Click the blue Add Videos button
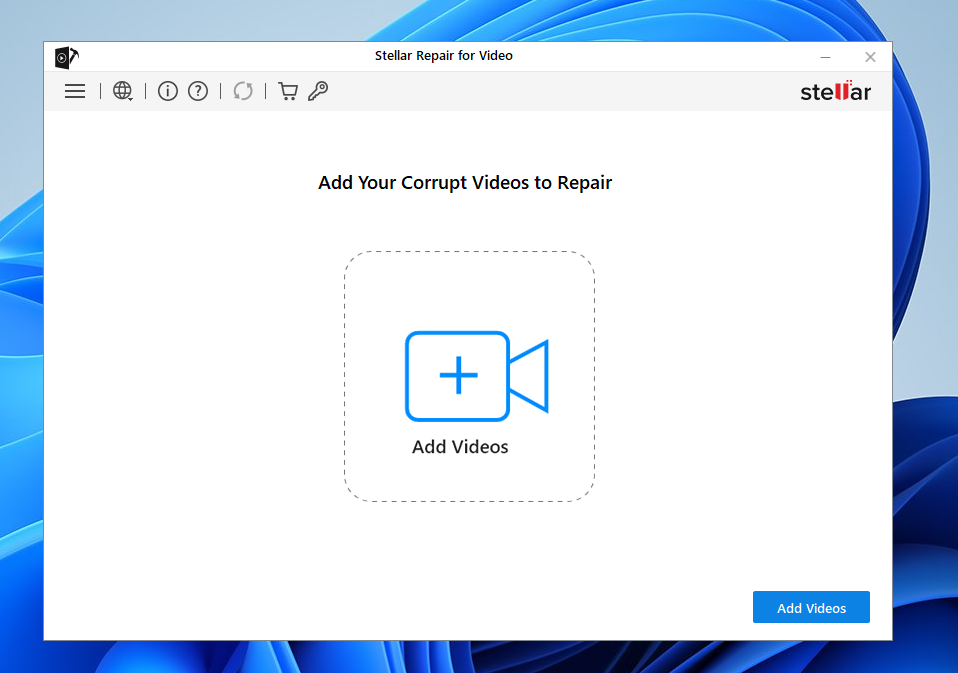The height and width of the screenshot is (673, 958). tap(811, 607)
